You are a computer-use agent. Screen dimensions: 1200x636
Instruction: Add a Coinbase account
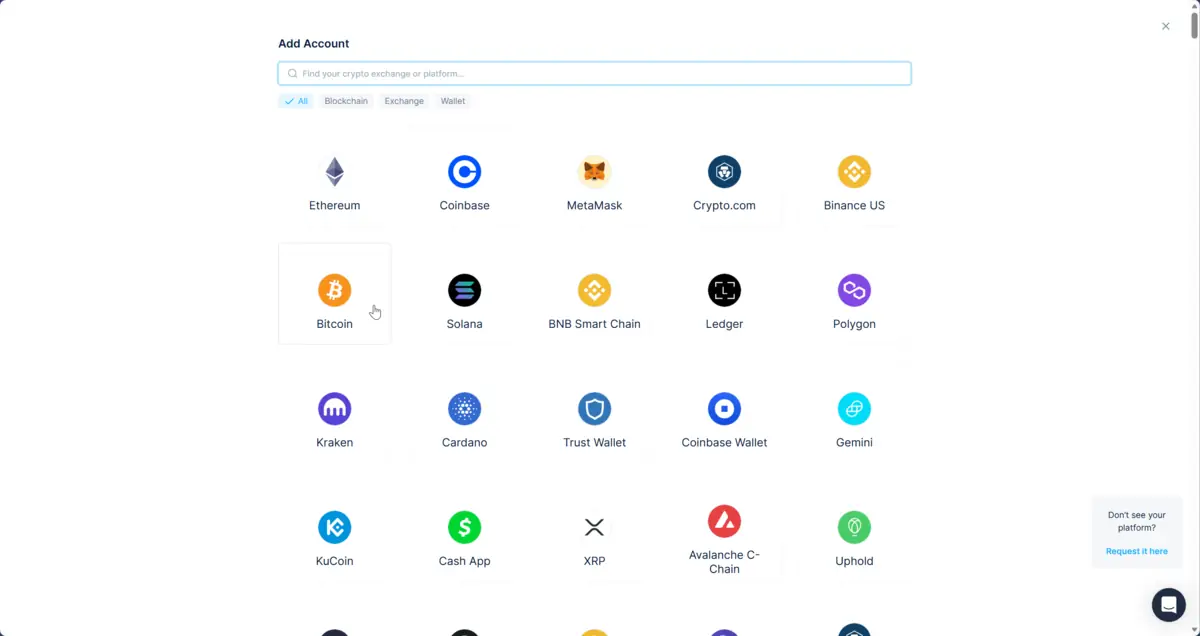(464, 171)
